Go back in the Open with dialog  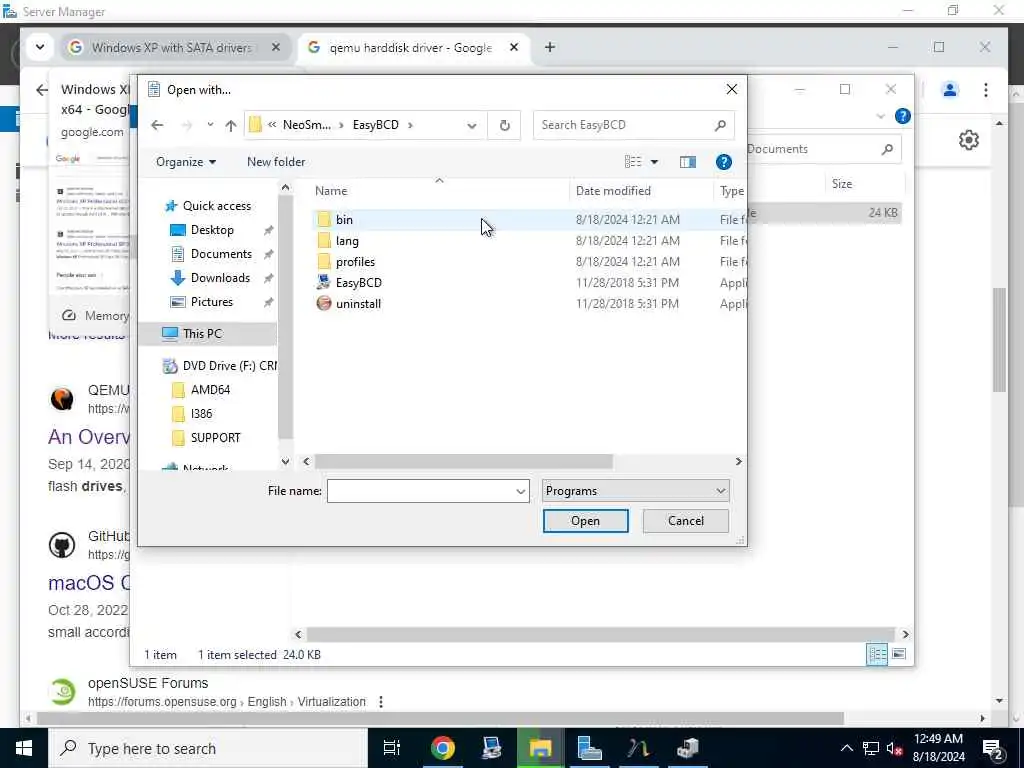click(157, 125)
